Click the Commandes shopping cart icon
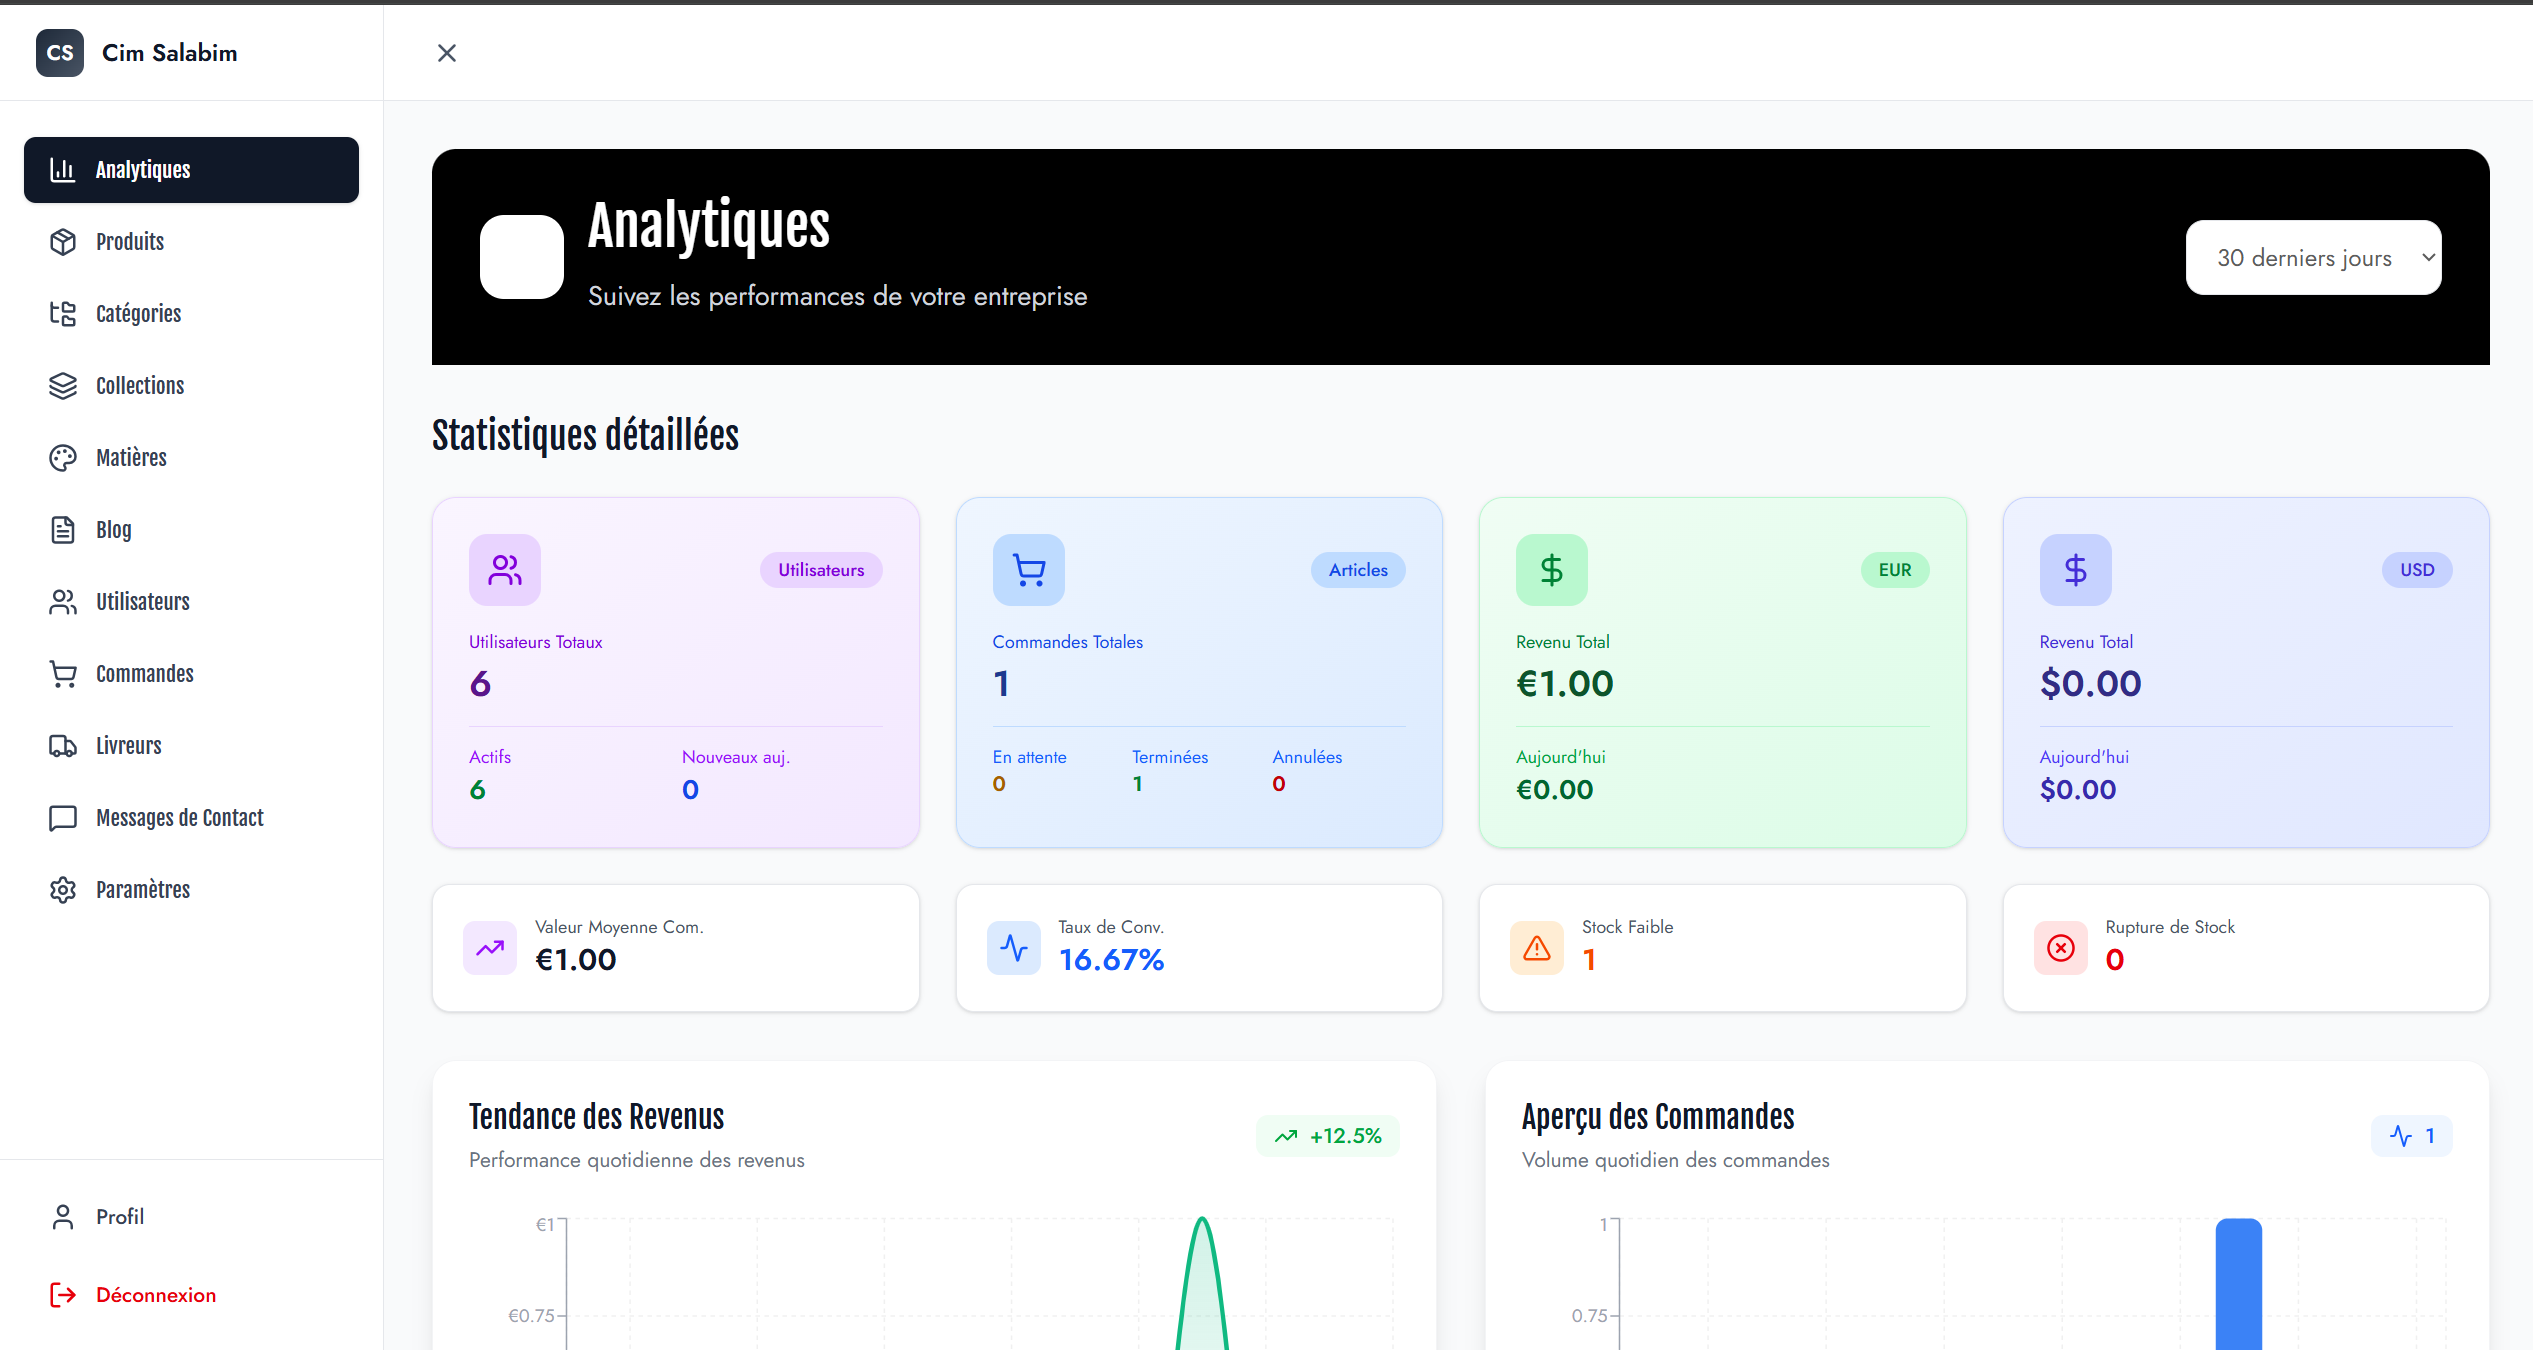The width and height of the screenshot is (2533, 1350). [63, 673]
